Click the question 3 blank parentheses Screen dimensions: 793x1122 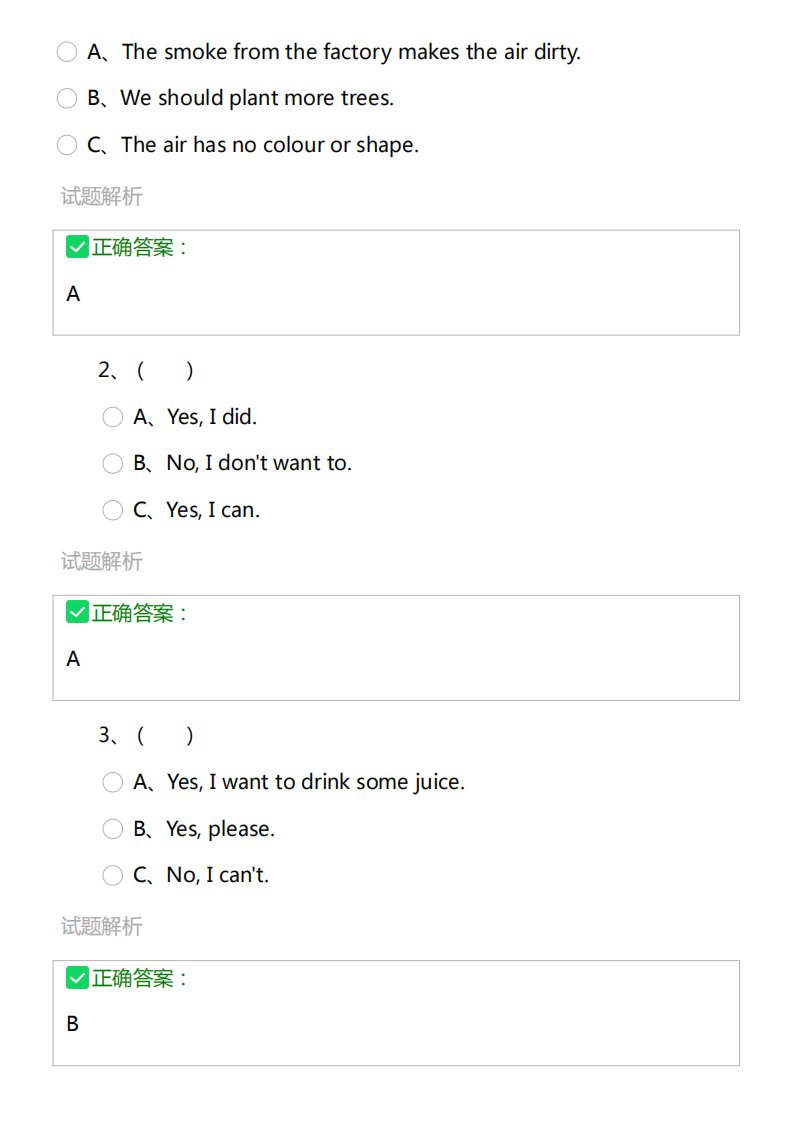tap(165, 736)
